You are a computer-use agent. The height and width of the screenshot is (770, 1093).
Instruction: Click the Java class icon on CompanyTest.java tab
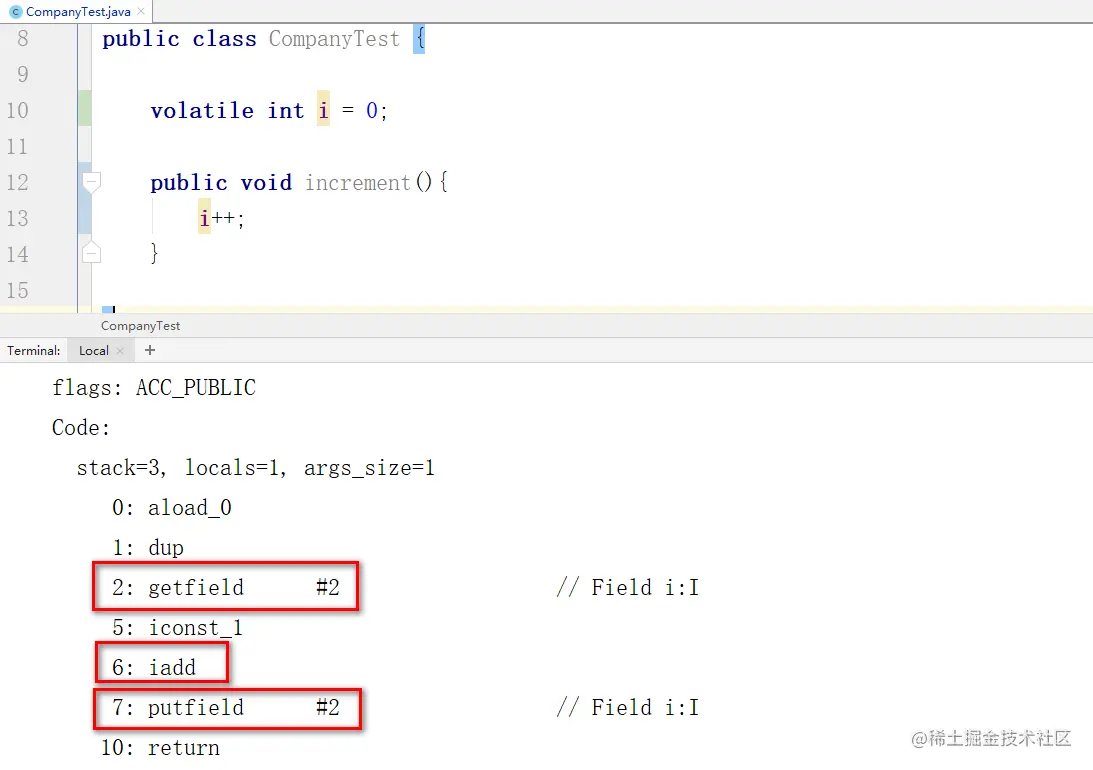click(x=15, y=12)
